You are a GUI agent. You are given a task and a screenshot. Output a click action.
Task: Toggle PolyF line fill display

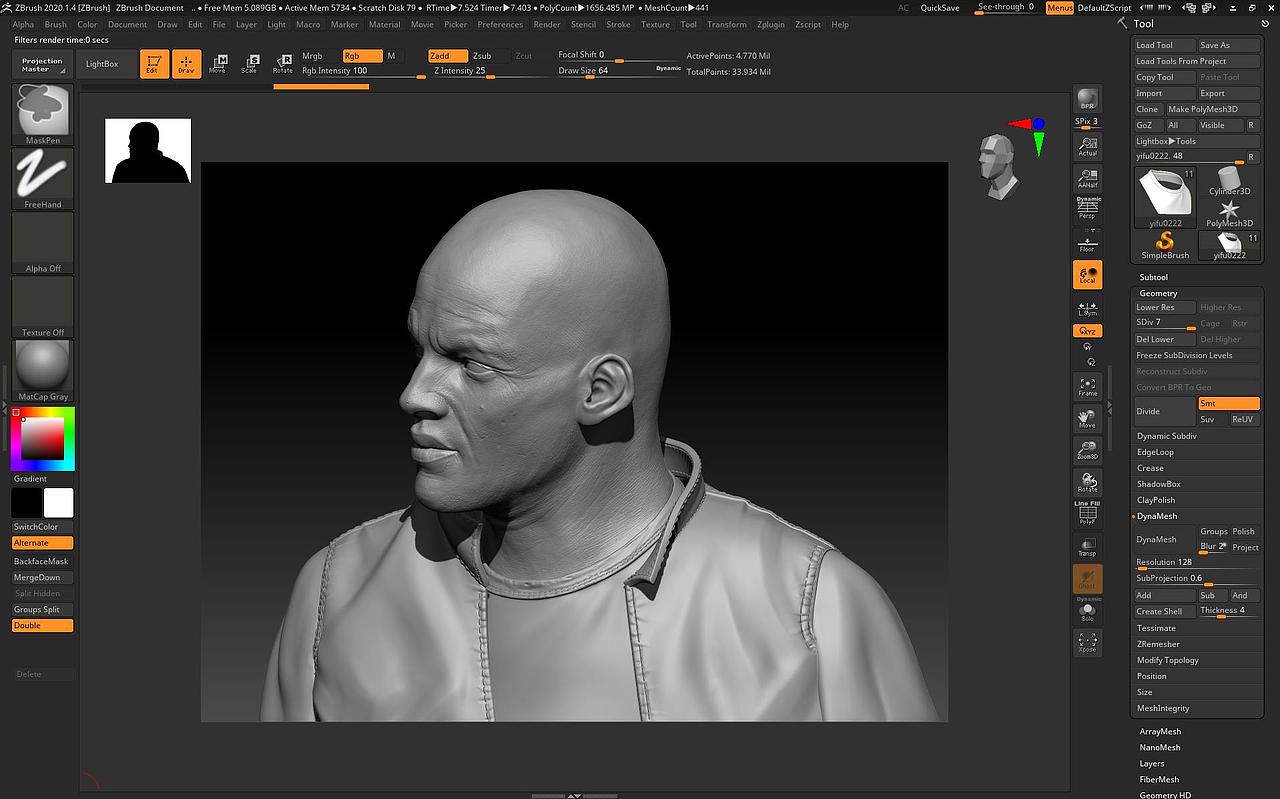[x=1087, y=513]
